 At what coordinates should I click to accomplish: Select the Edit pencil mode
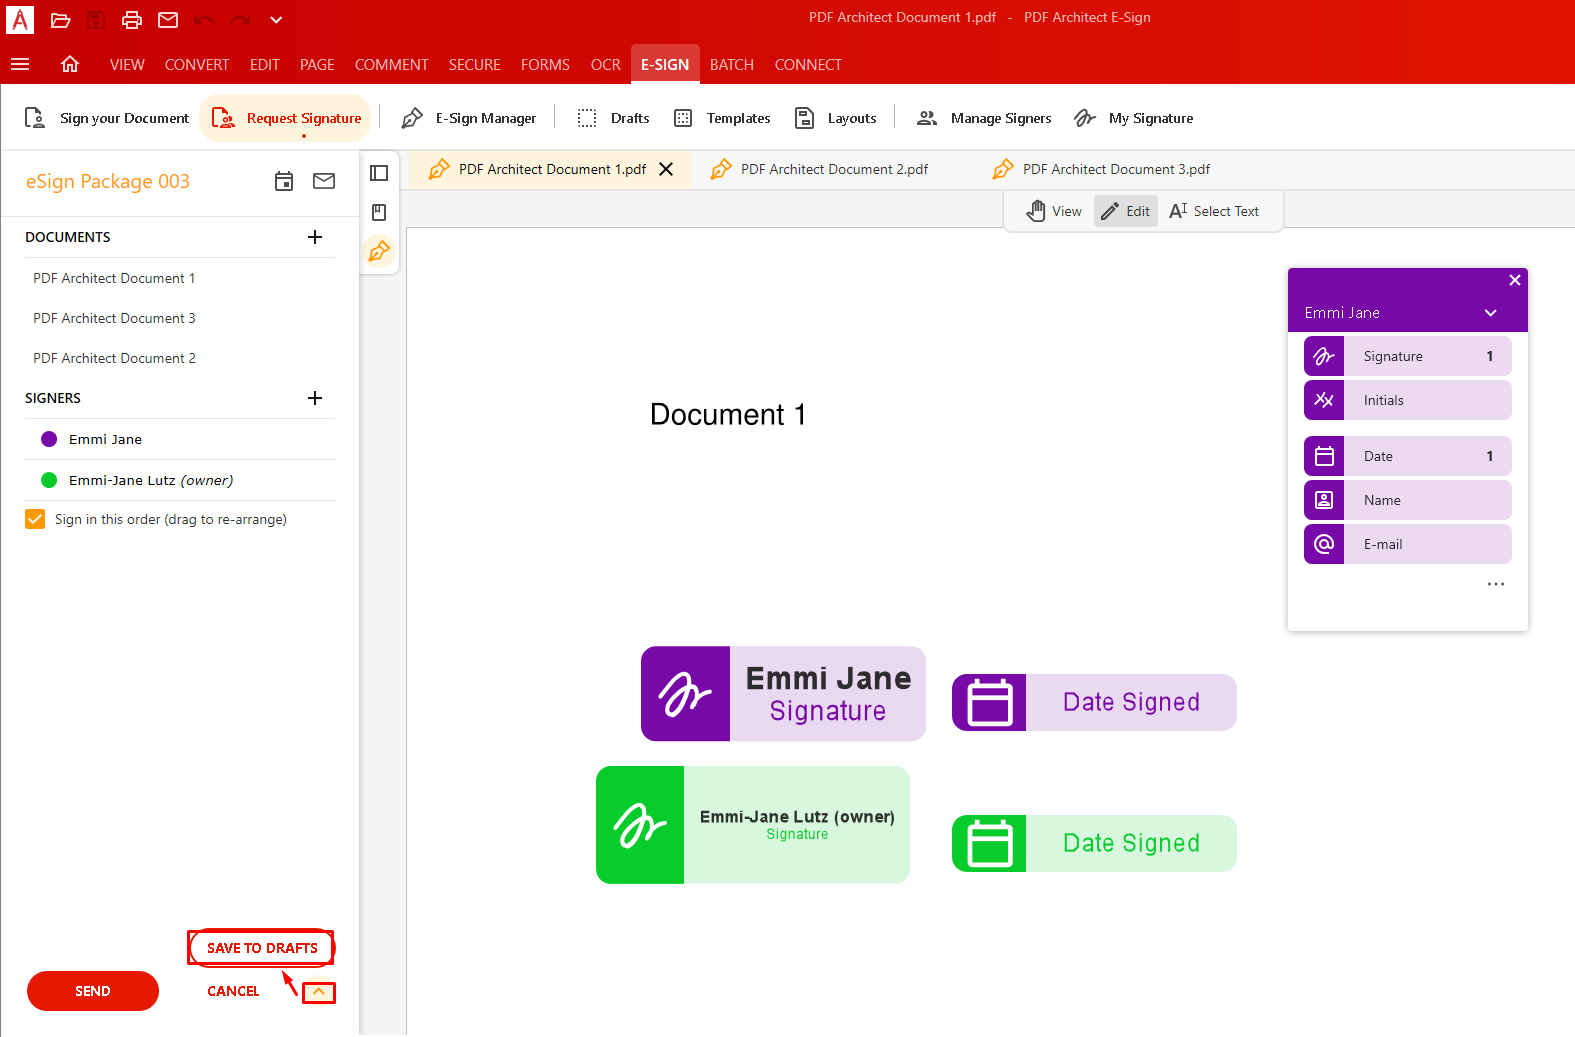[x=1126, y=211]
